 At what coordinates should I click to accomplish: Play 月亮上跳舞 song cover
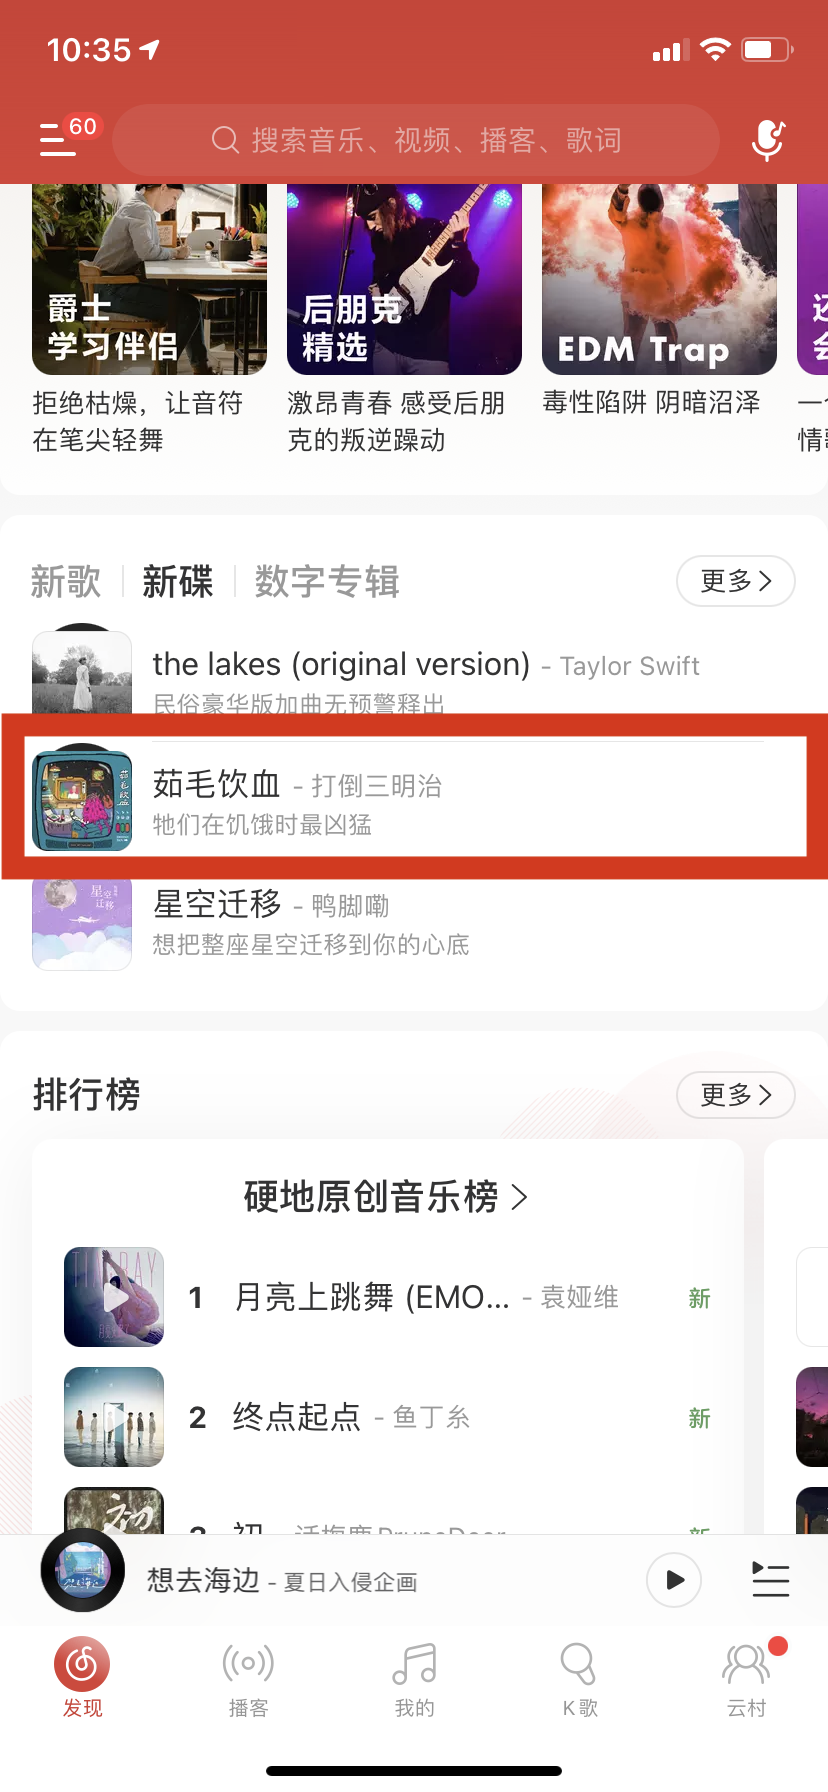click(114, 1297)
